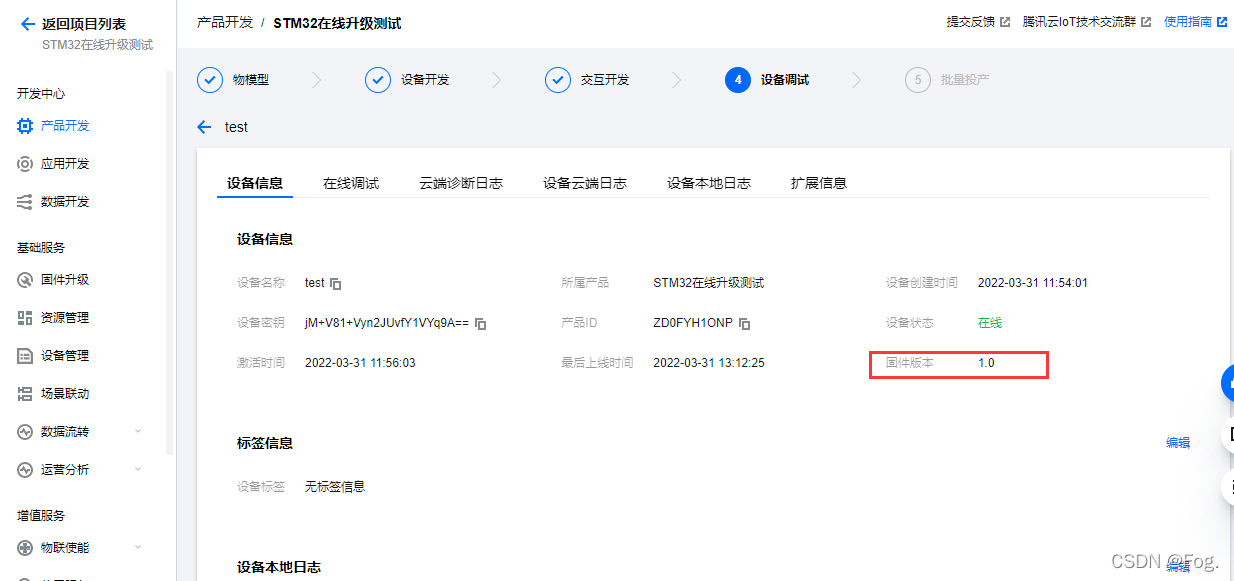Select step 4 设备调试
Viewport: 1234px width, 581px height.
click(x=767, y=80)
